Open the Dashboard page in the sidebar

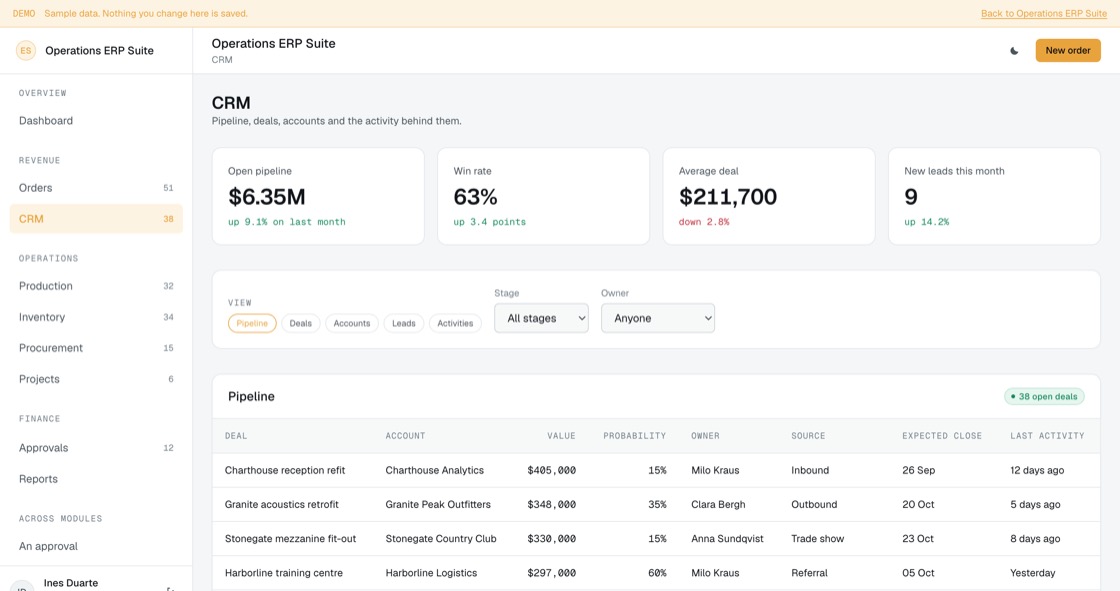[x=96, y=121]
